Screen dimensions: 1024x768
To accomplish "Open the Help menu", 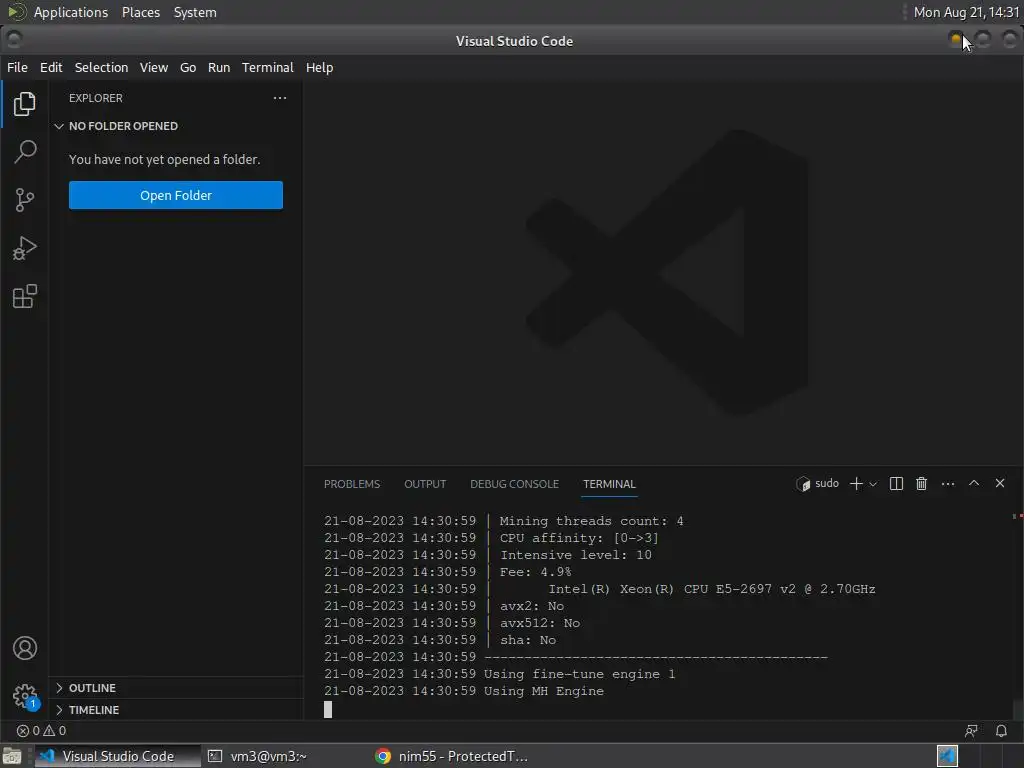I will pos(319,67).
